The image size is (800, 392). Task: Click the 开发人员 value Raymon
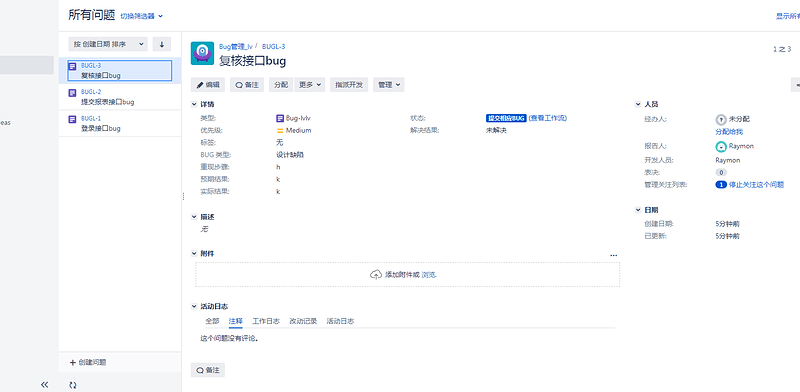pyautogui.click(x=728, y=160)
